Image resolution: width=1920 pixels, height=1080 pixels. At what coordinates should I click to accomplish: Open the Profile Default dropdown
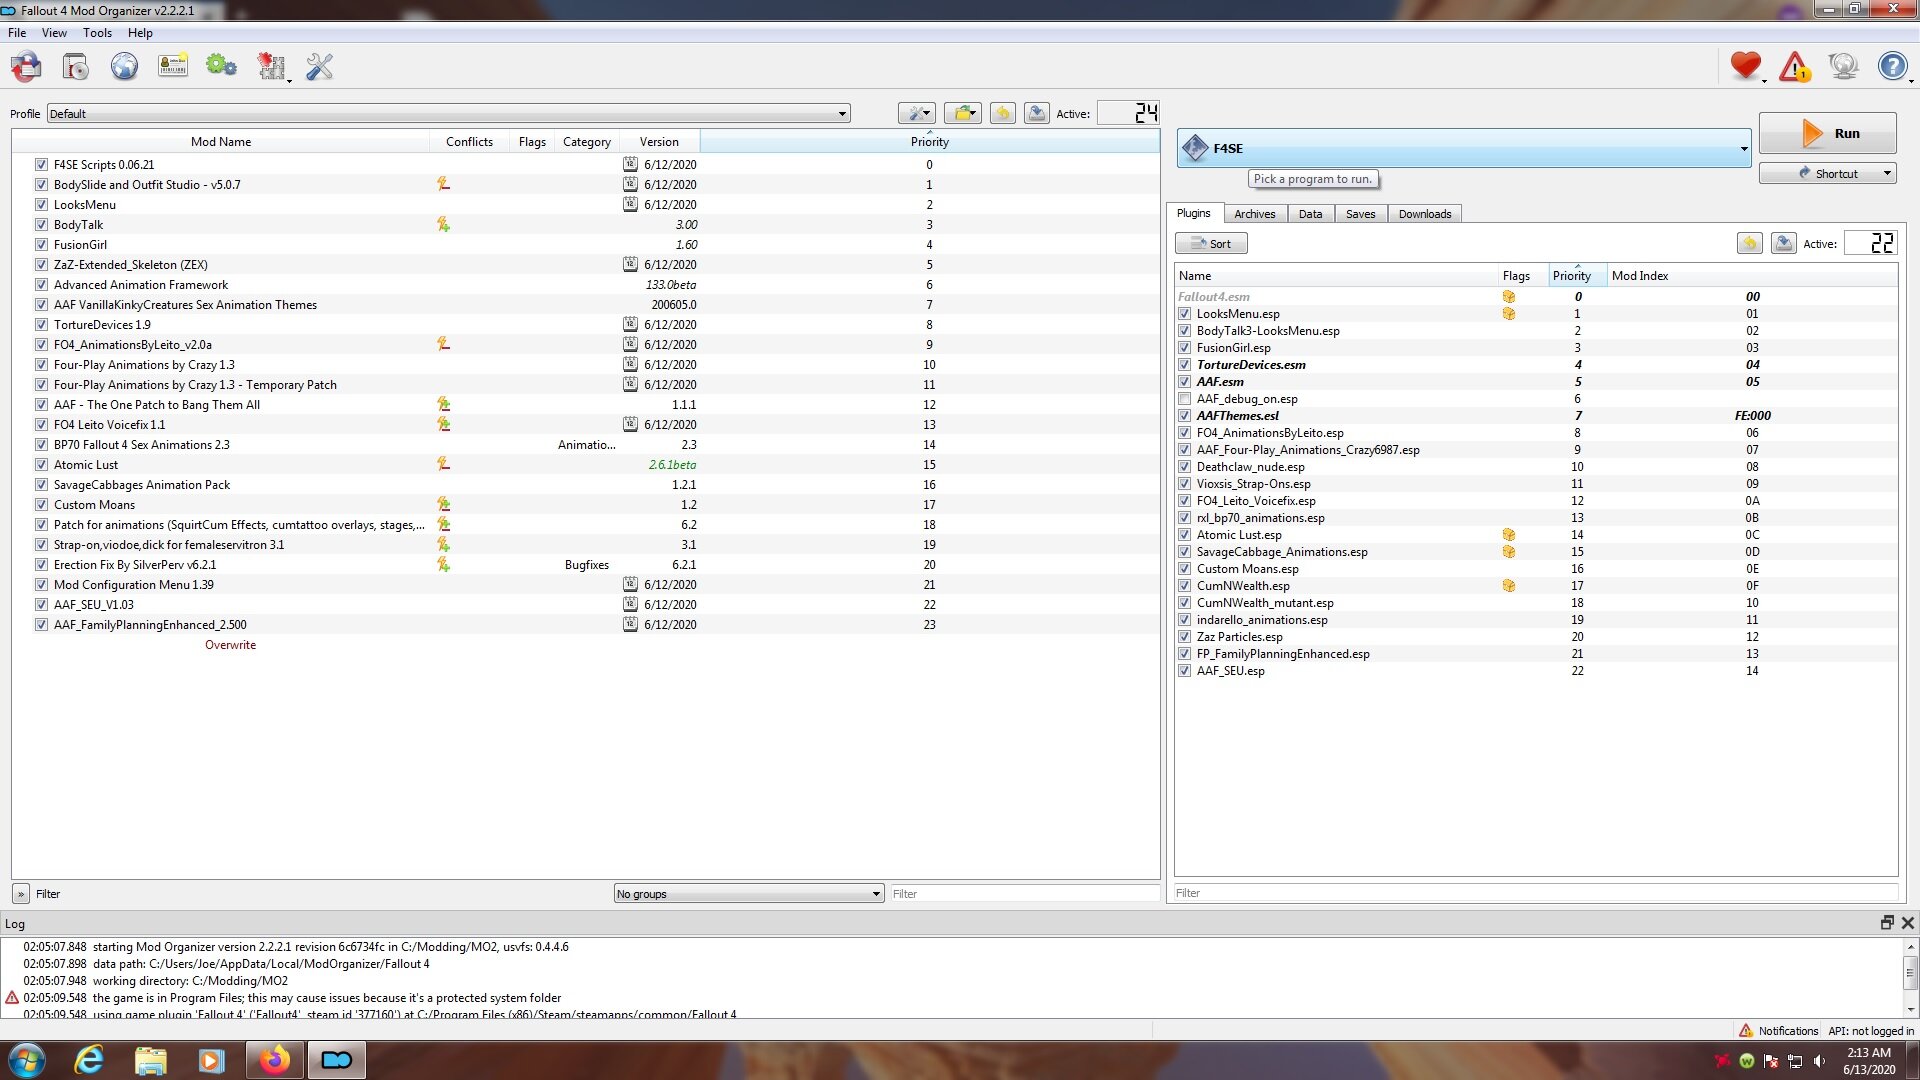point(448,113)
